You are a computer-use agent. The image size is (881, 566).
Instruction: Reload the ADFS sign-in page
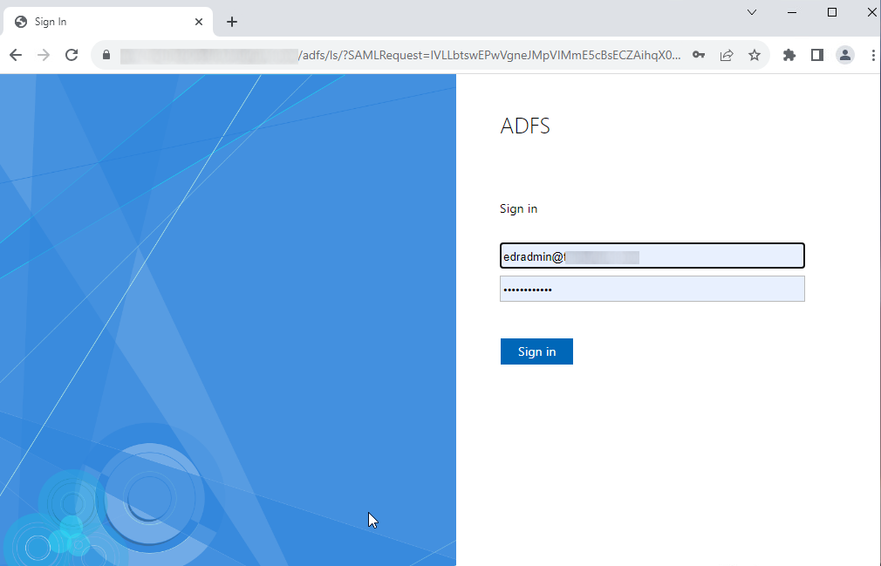pyautogui.click(x=71, y=55)
